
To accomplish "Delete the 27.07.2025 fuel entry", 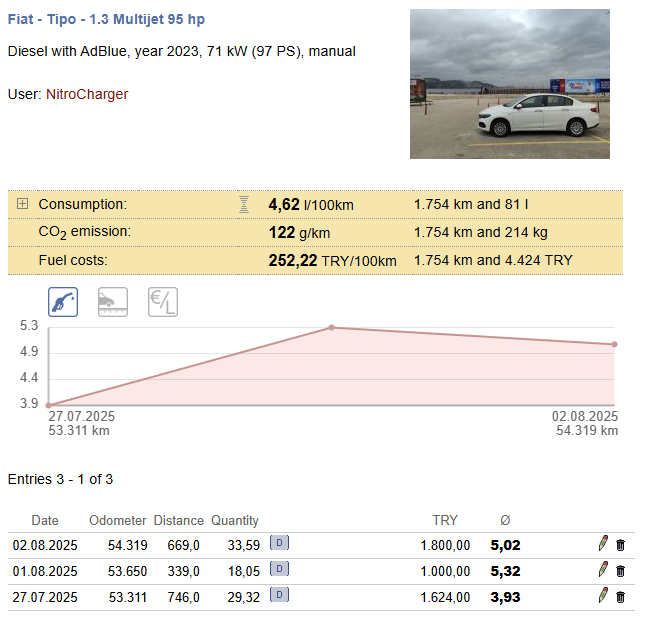I will [x=620, y=597].
